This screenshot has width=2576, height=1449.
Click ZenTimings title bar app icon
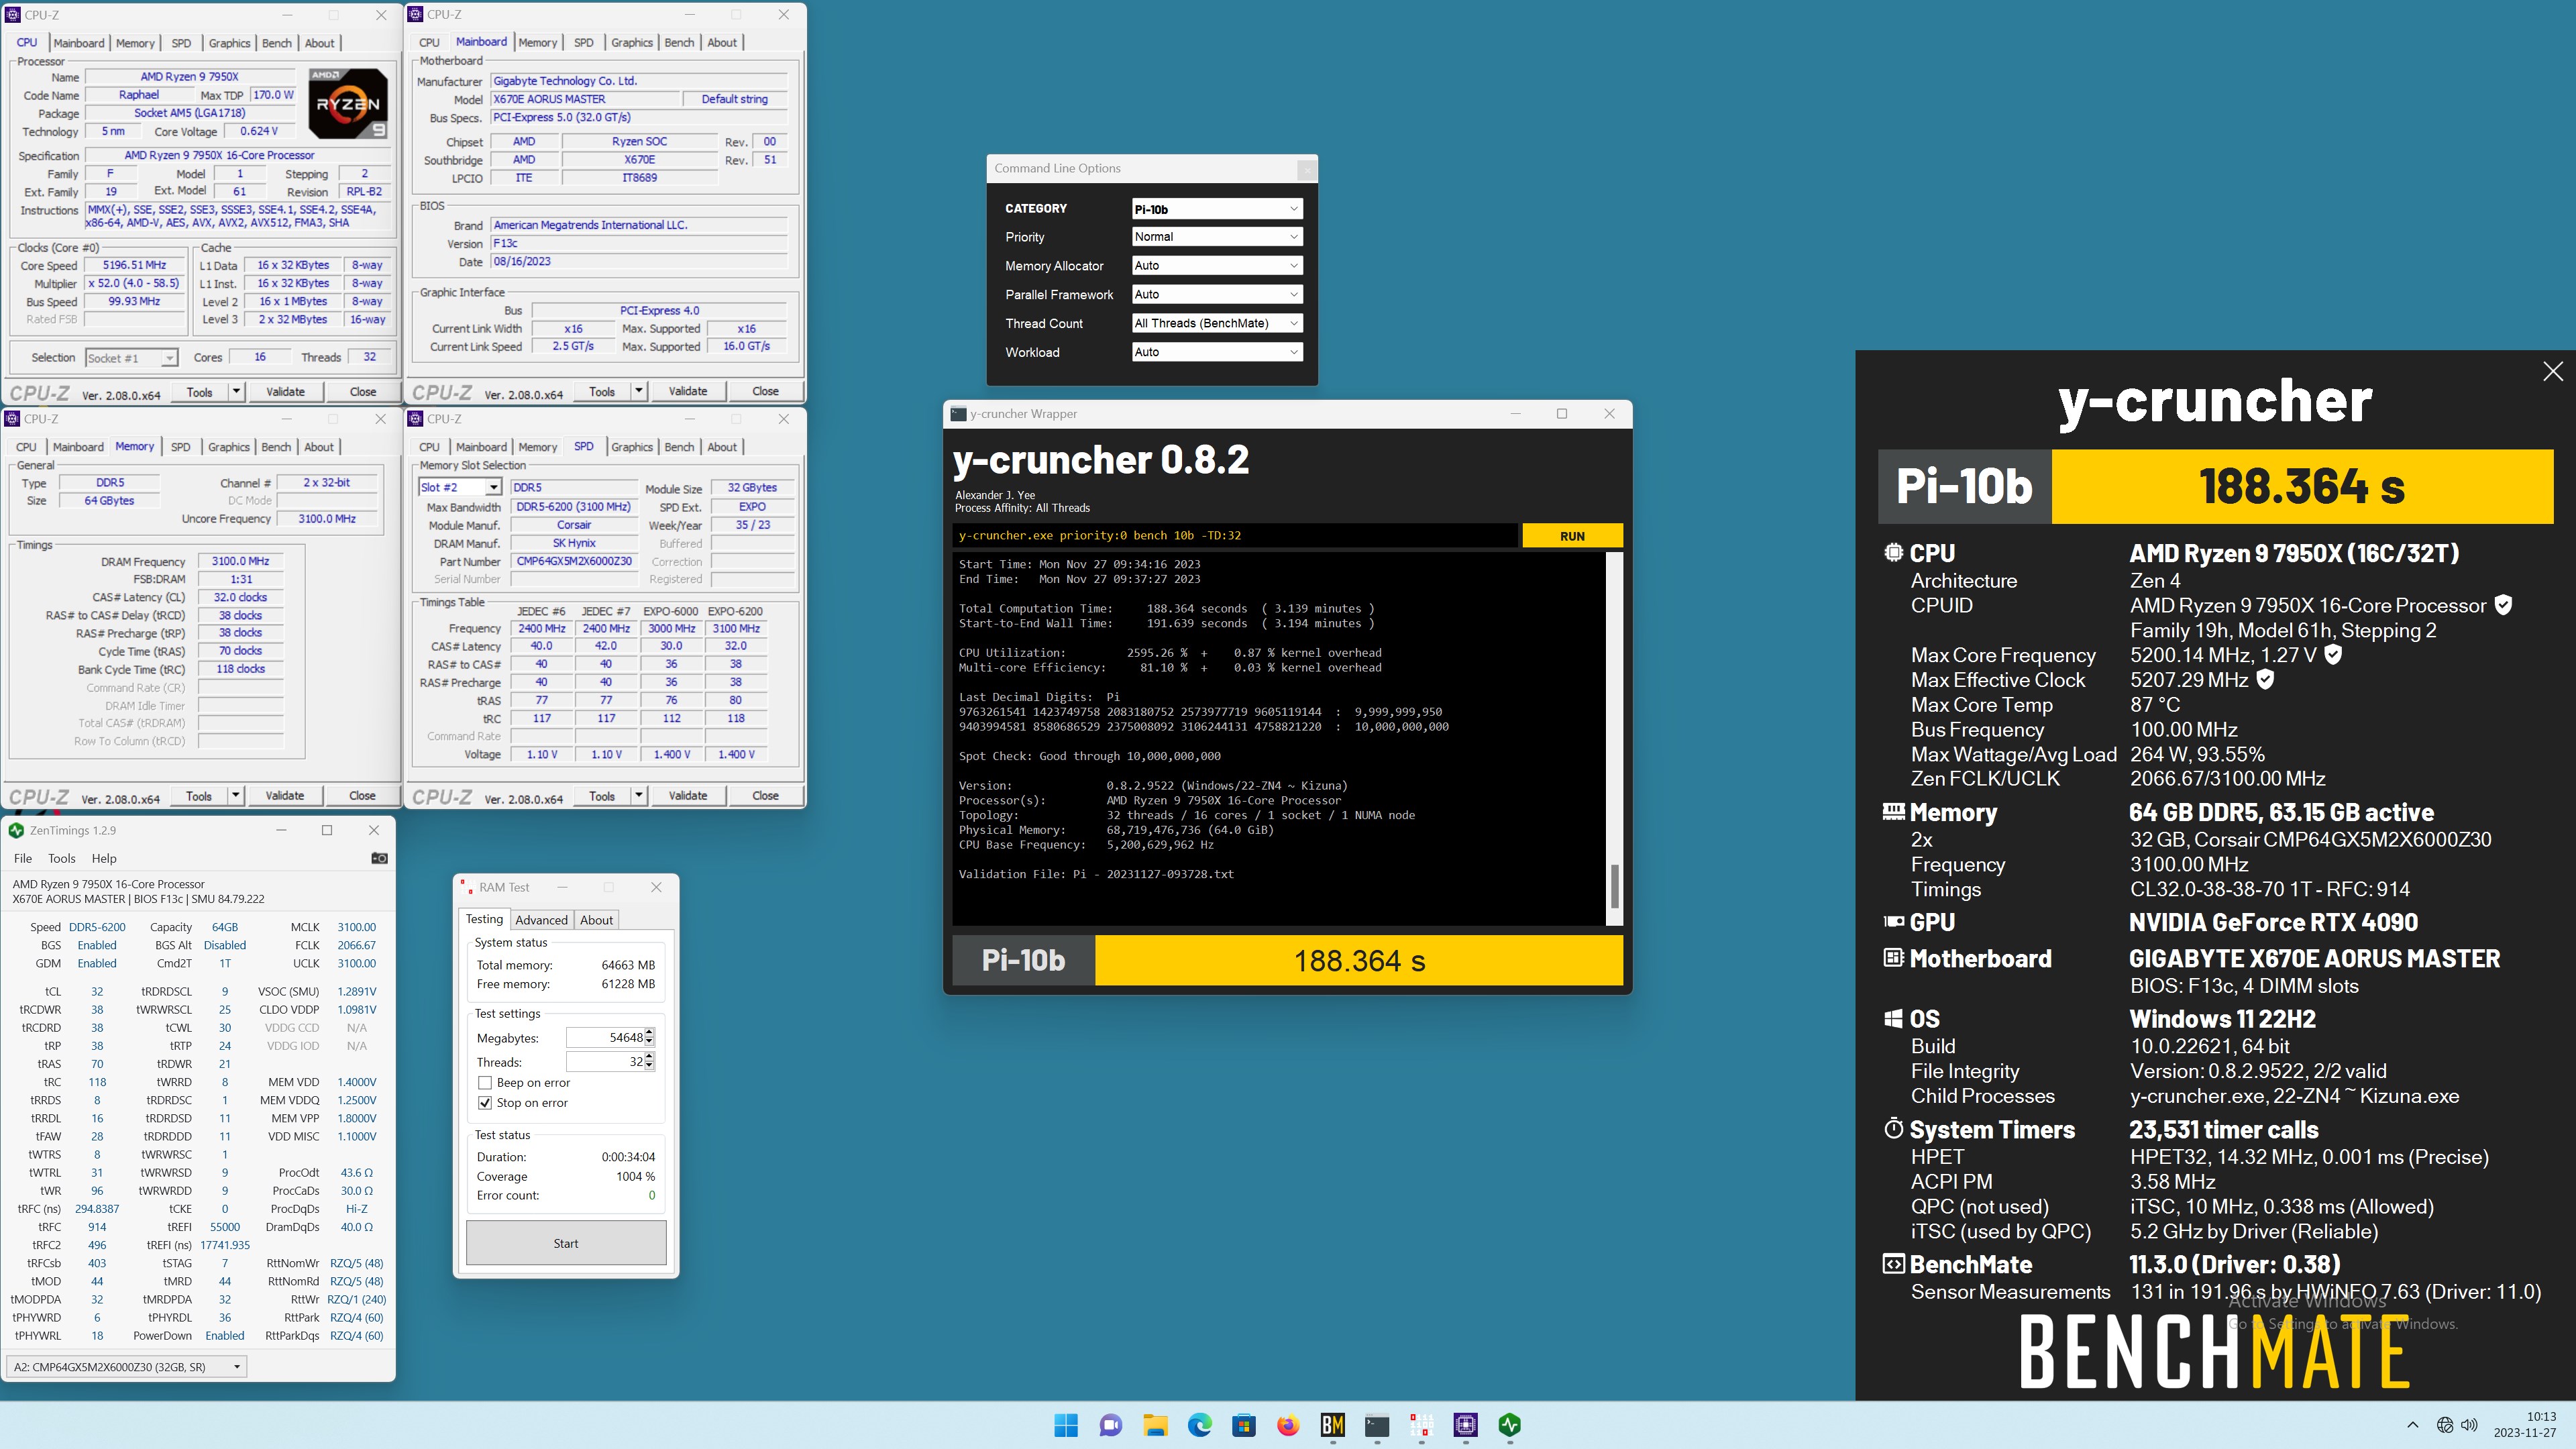click(17, 830)
